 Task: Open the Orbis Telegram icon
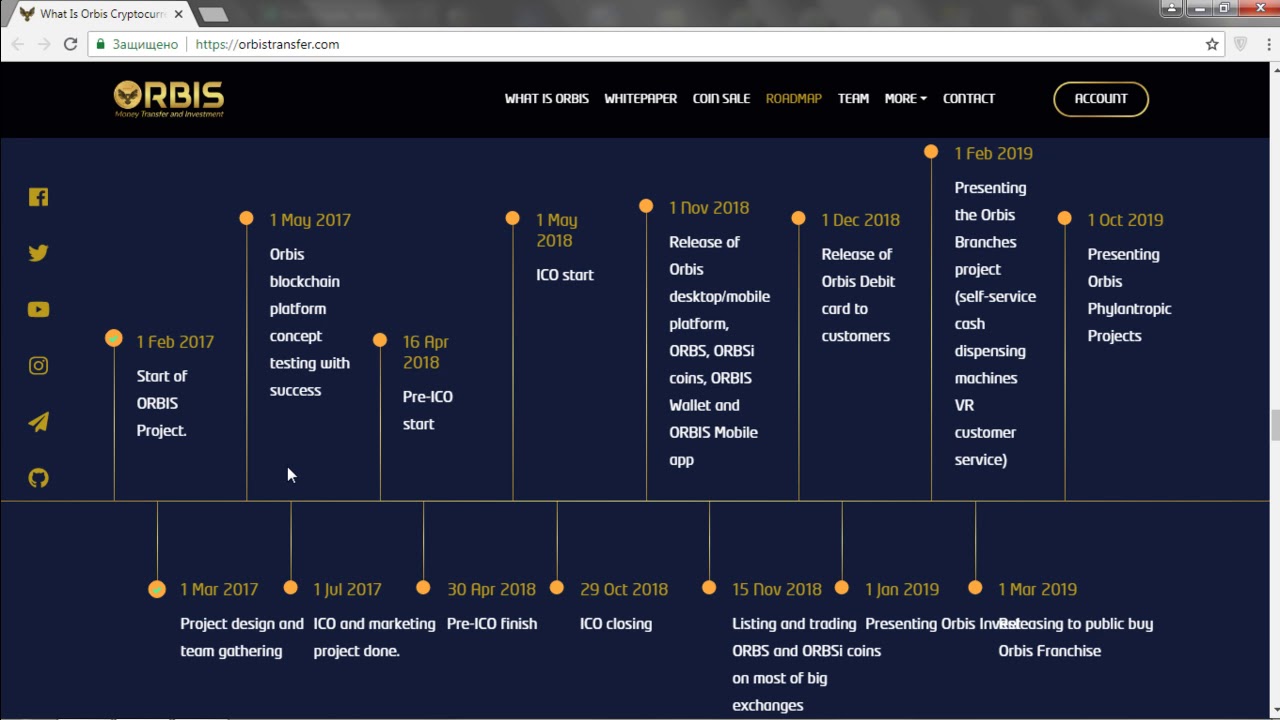[38, 422]
